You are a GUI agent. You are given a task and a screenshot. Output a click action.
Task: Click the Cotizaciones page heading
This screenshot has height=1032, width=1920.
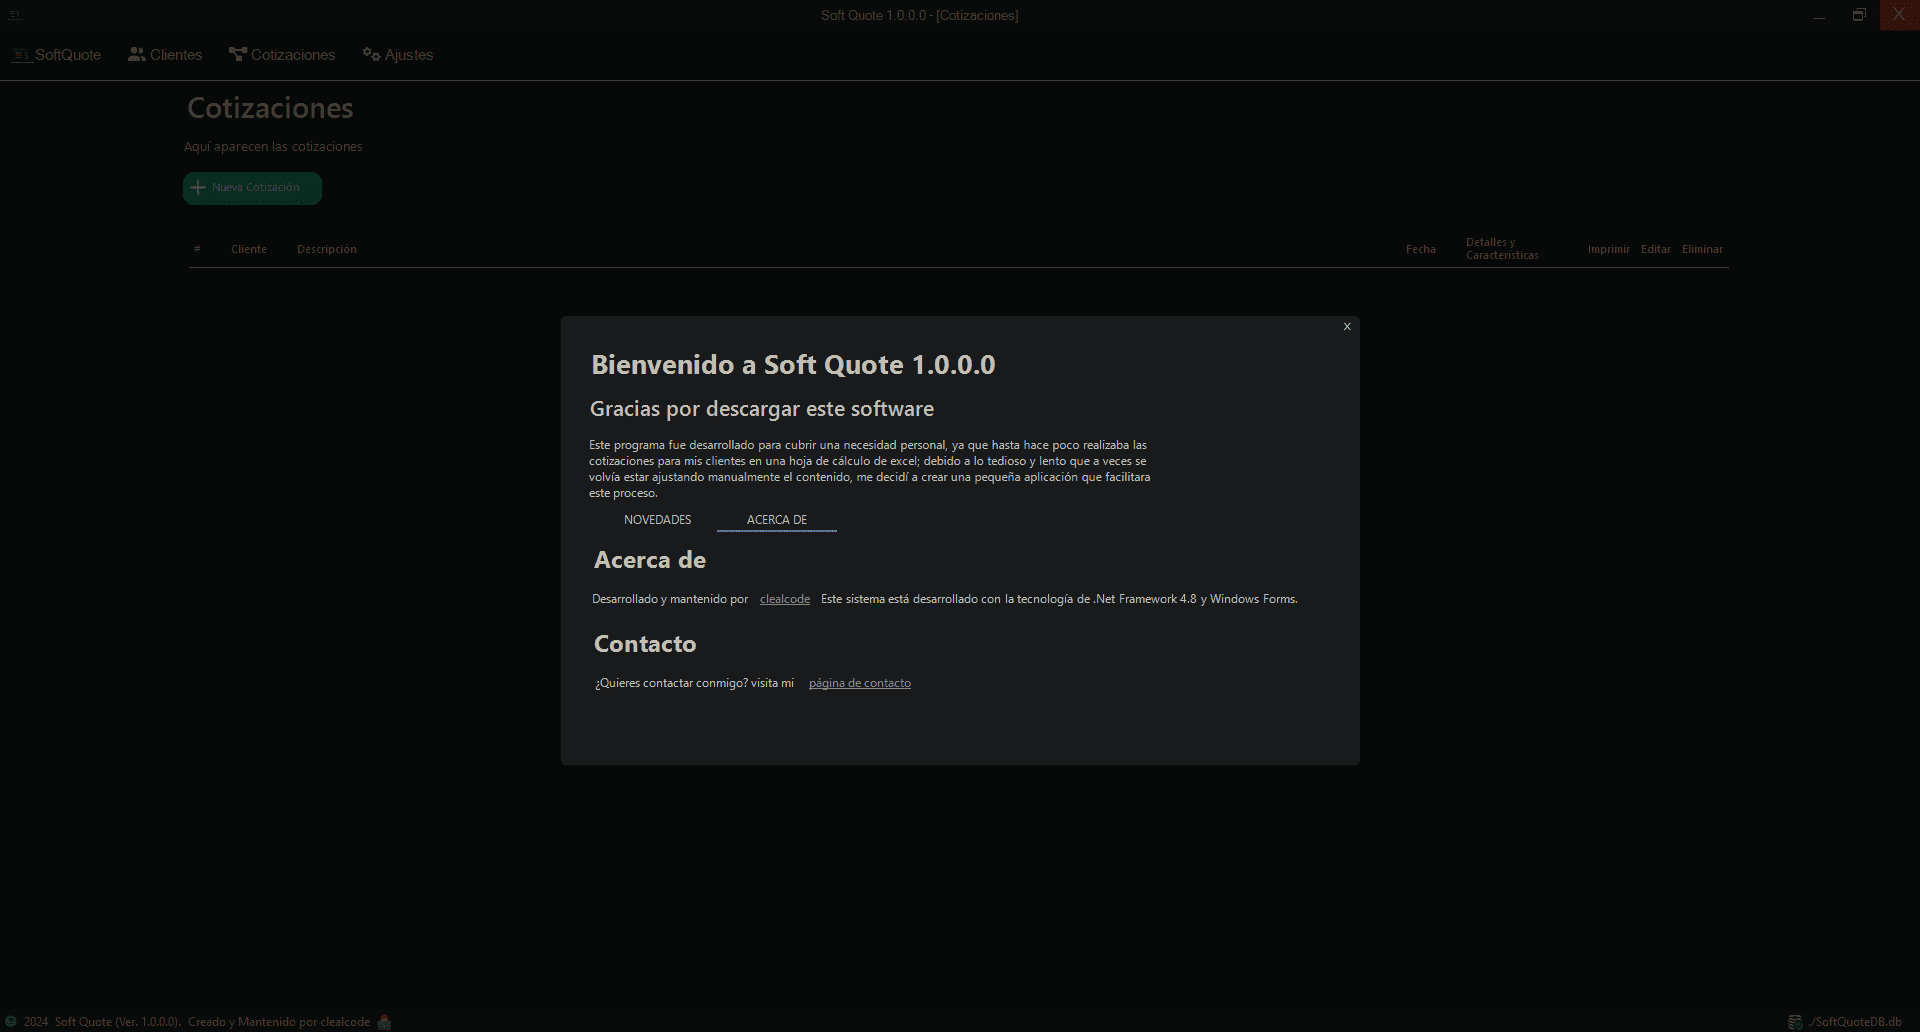(270, 108)
